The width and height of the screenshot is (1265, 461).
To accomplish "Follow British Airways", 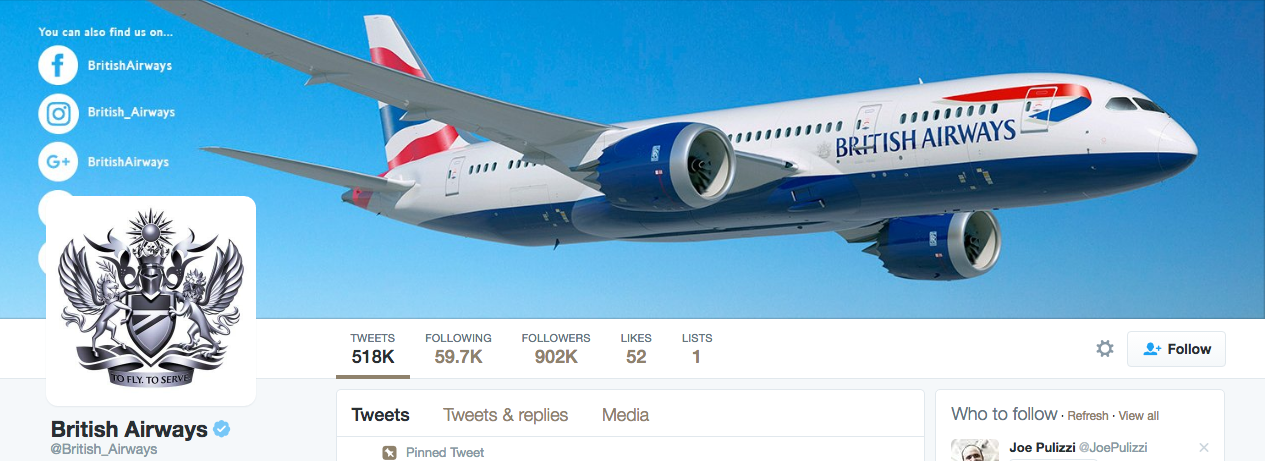I will (x=1176, y=349).
